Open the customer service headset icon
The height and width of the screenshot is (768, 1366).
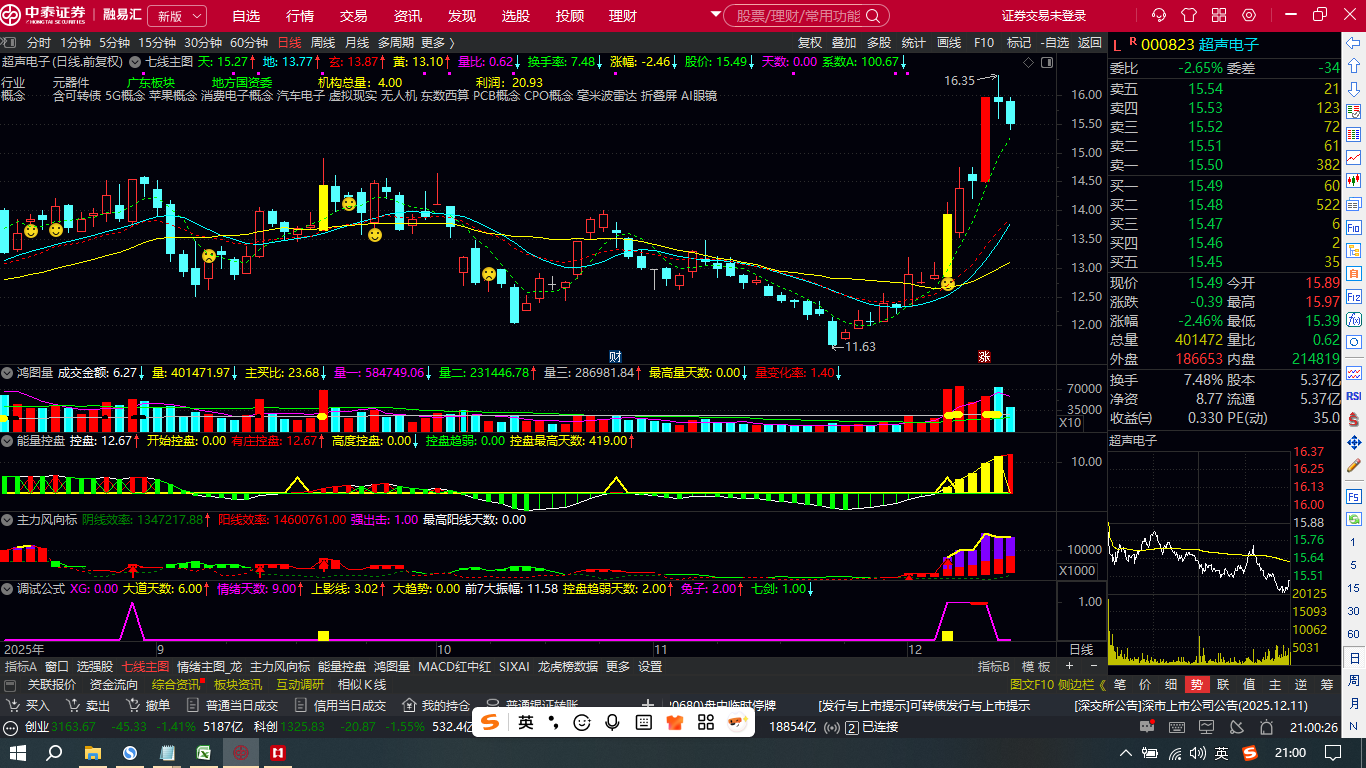click(1159, 15)
